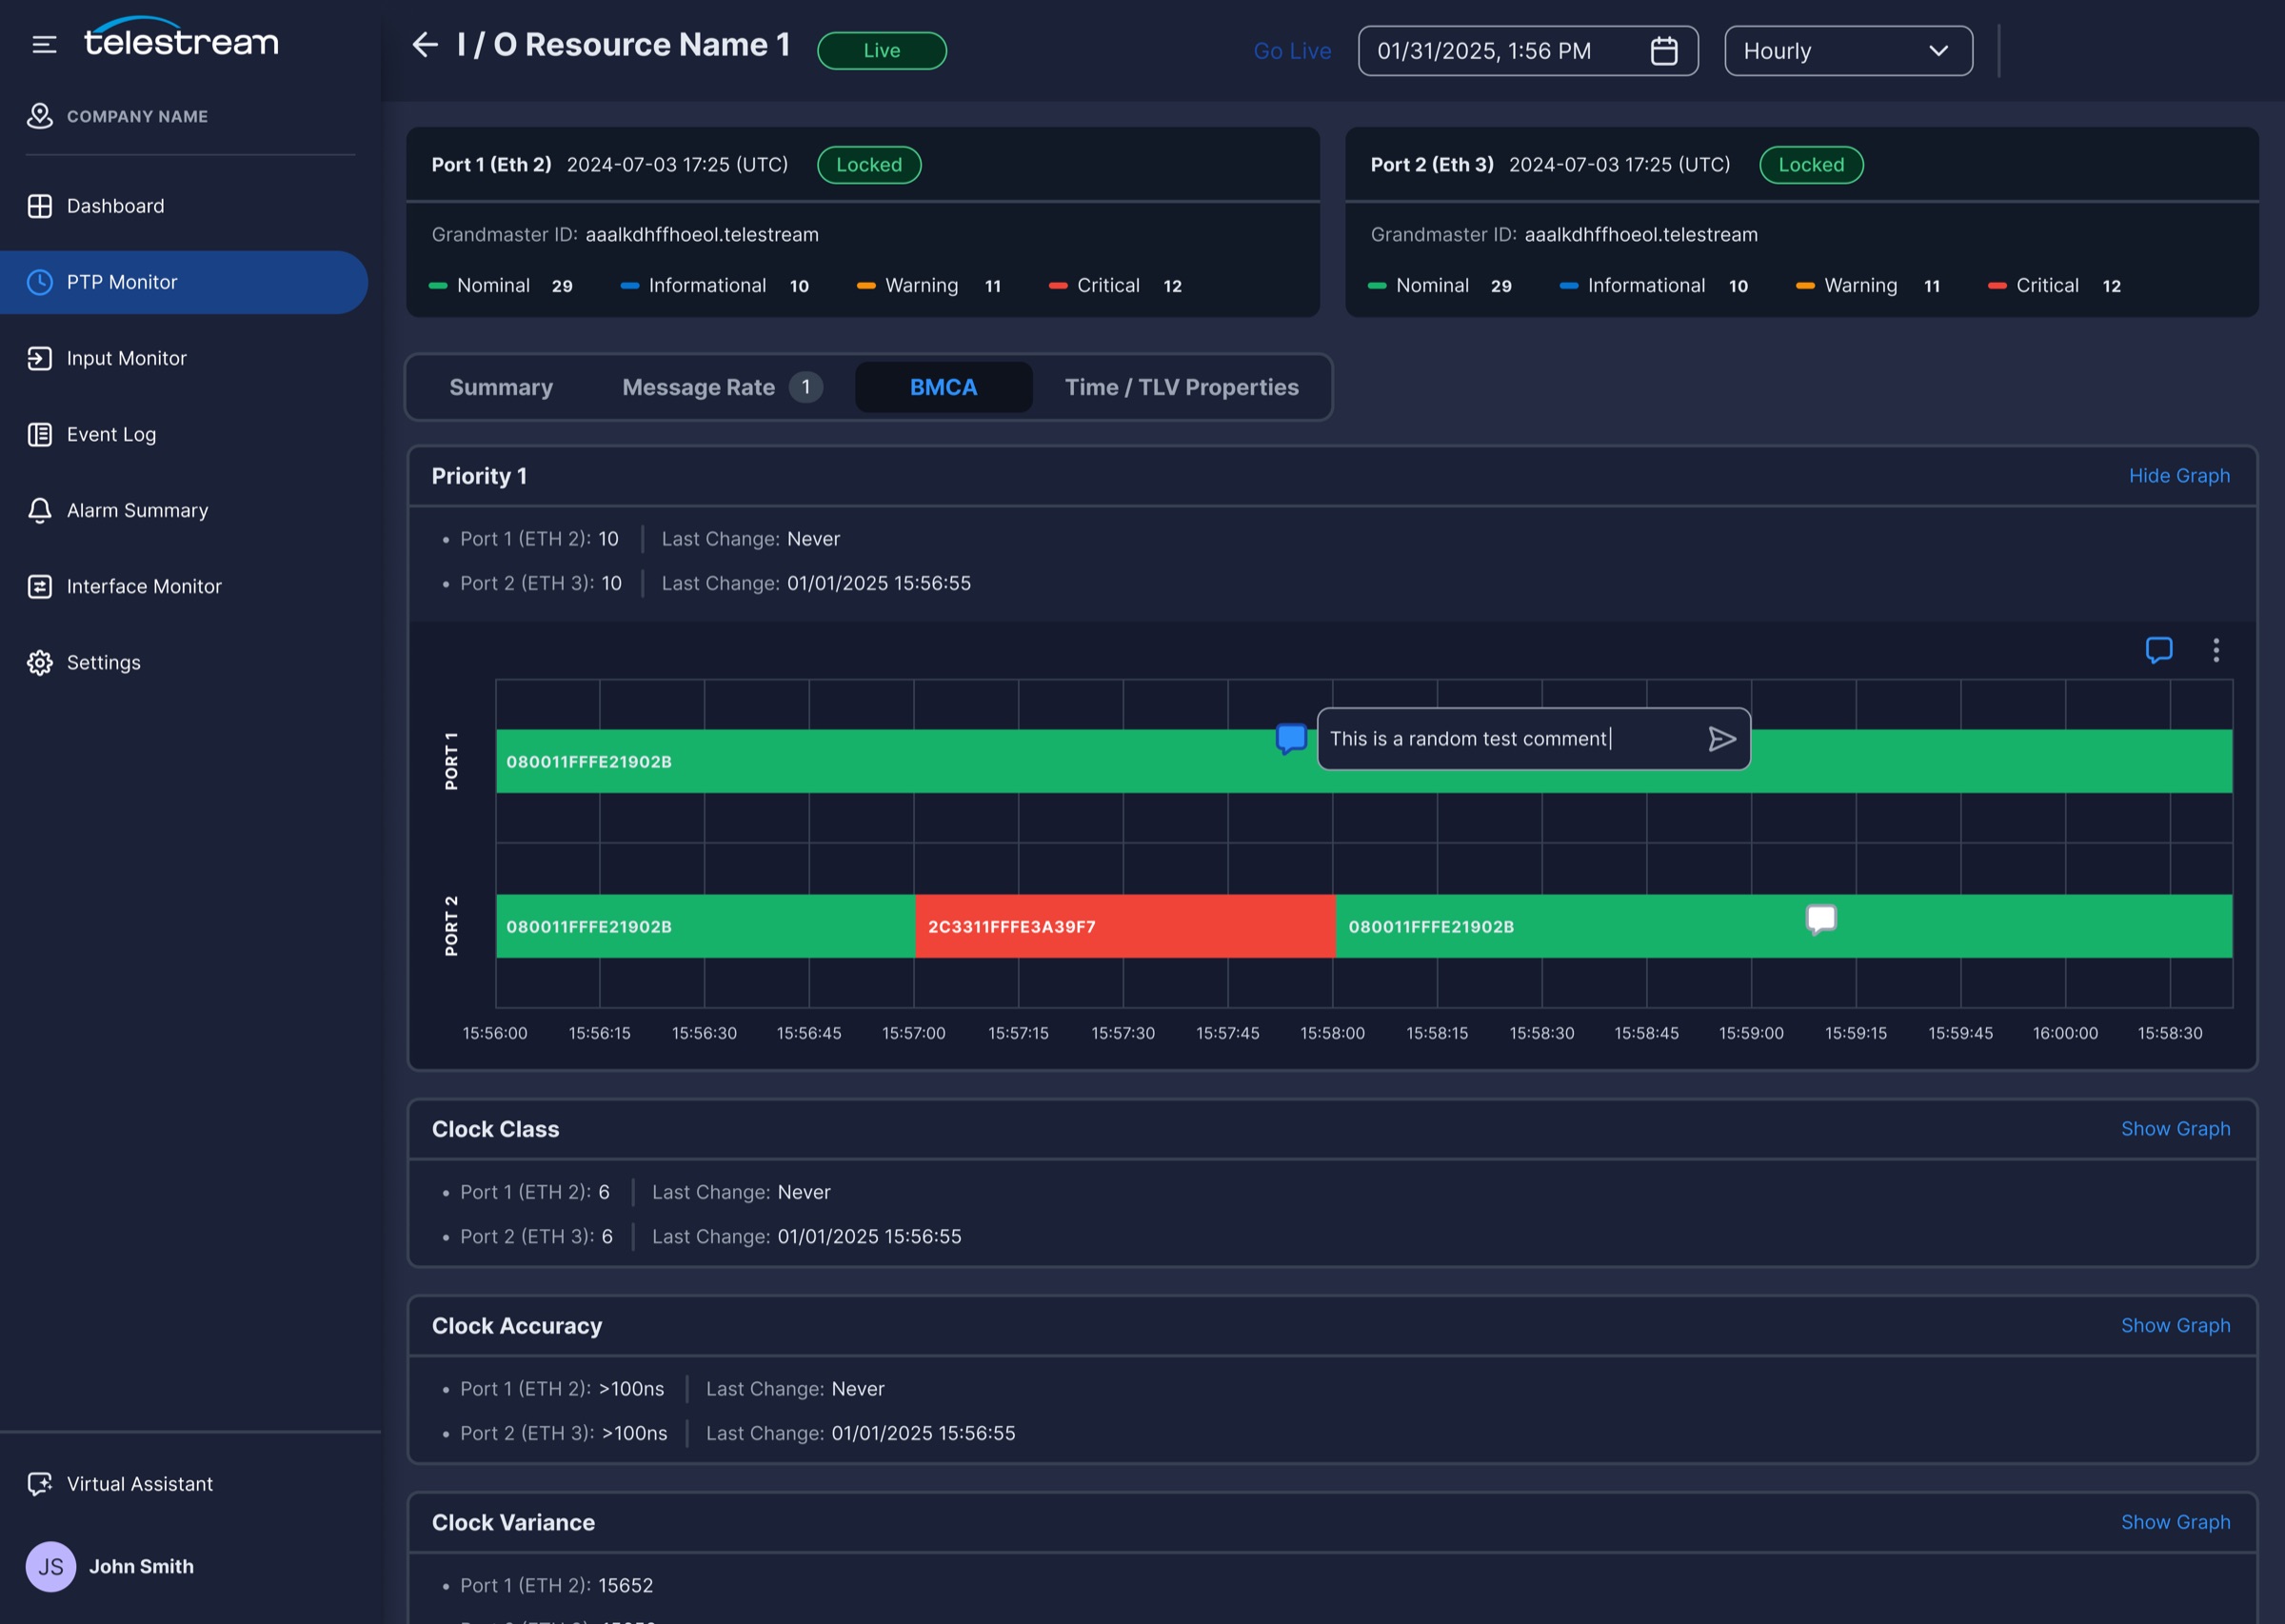This screenshot has height=1624, width=2285.
Task: Open Alarm Summary page
Action: tap(184, 510)
